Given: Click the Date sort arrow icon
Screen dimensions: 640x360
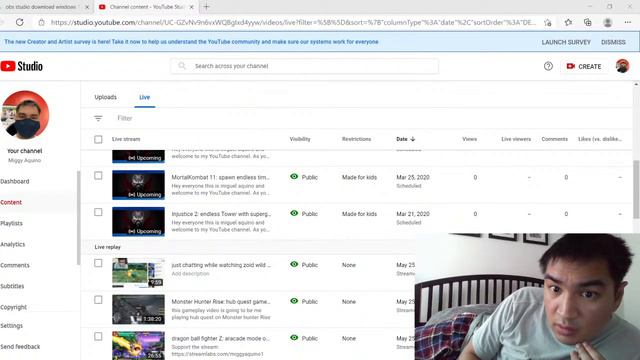Looking at the screenshot, I should click(x=413, y=139).
